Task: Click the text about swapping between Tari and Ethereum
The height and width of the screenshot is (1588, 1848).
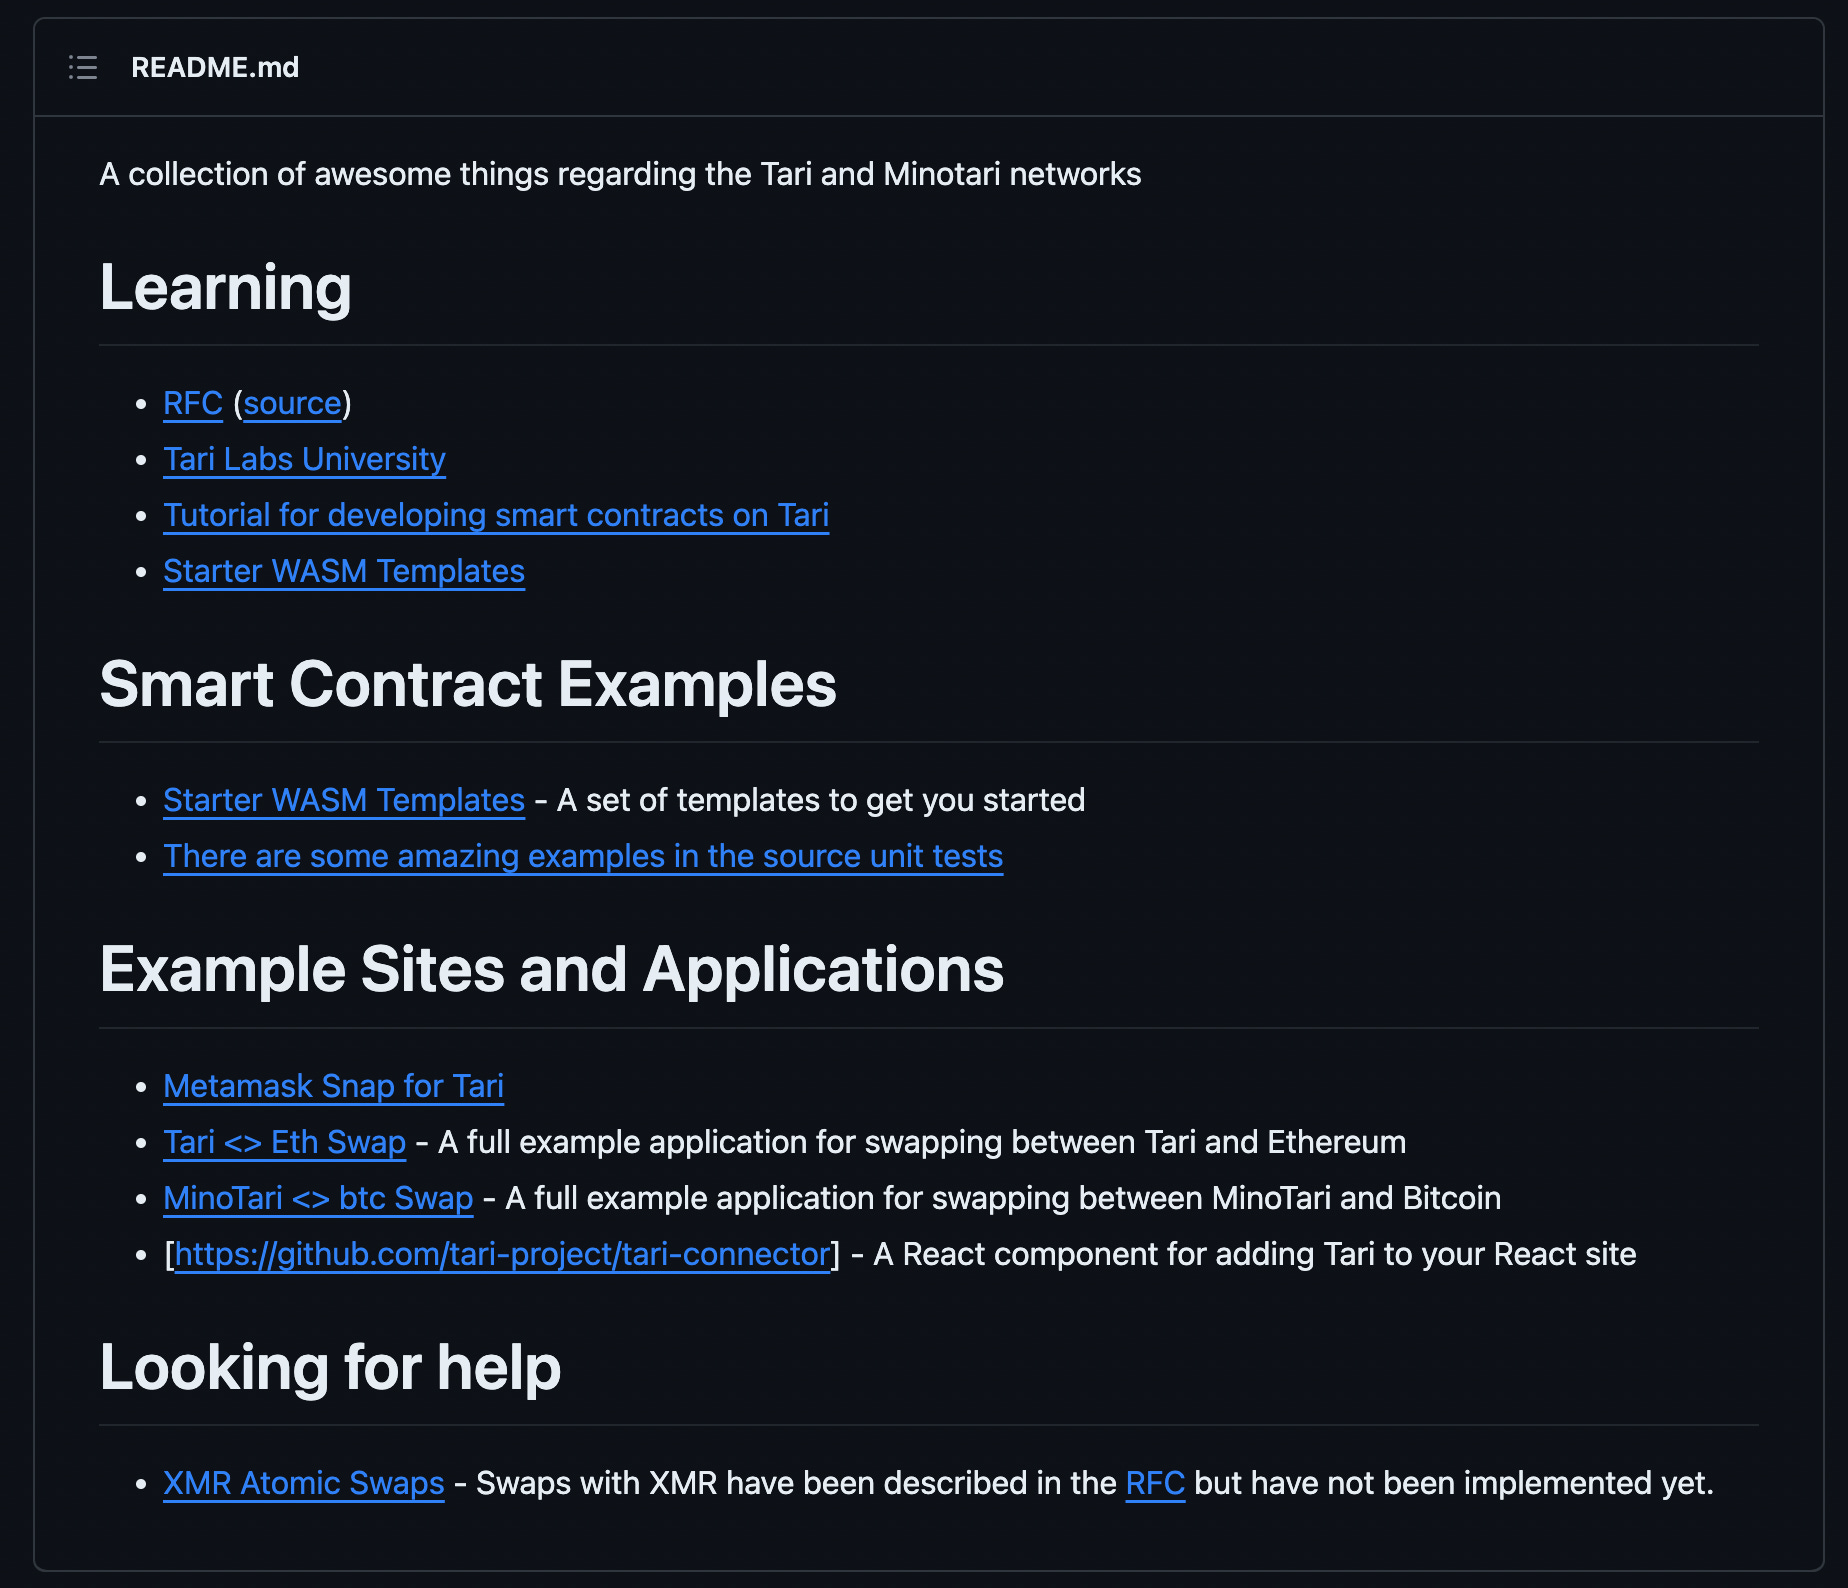Action: pos(922,1142)
